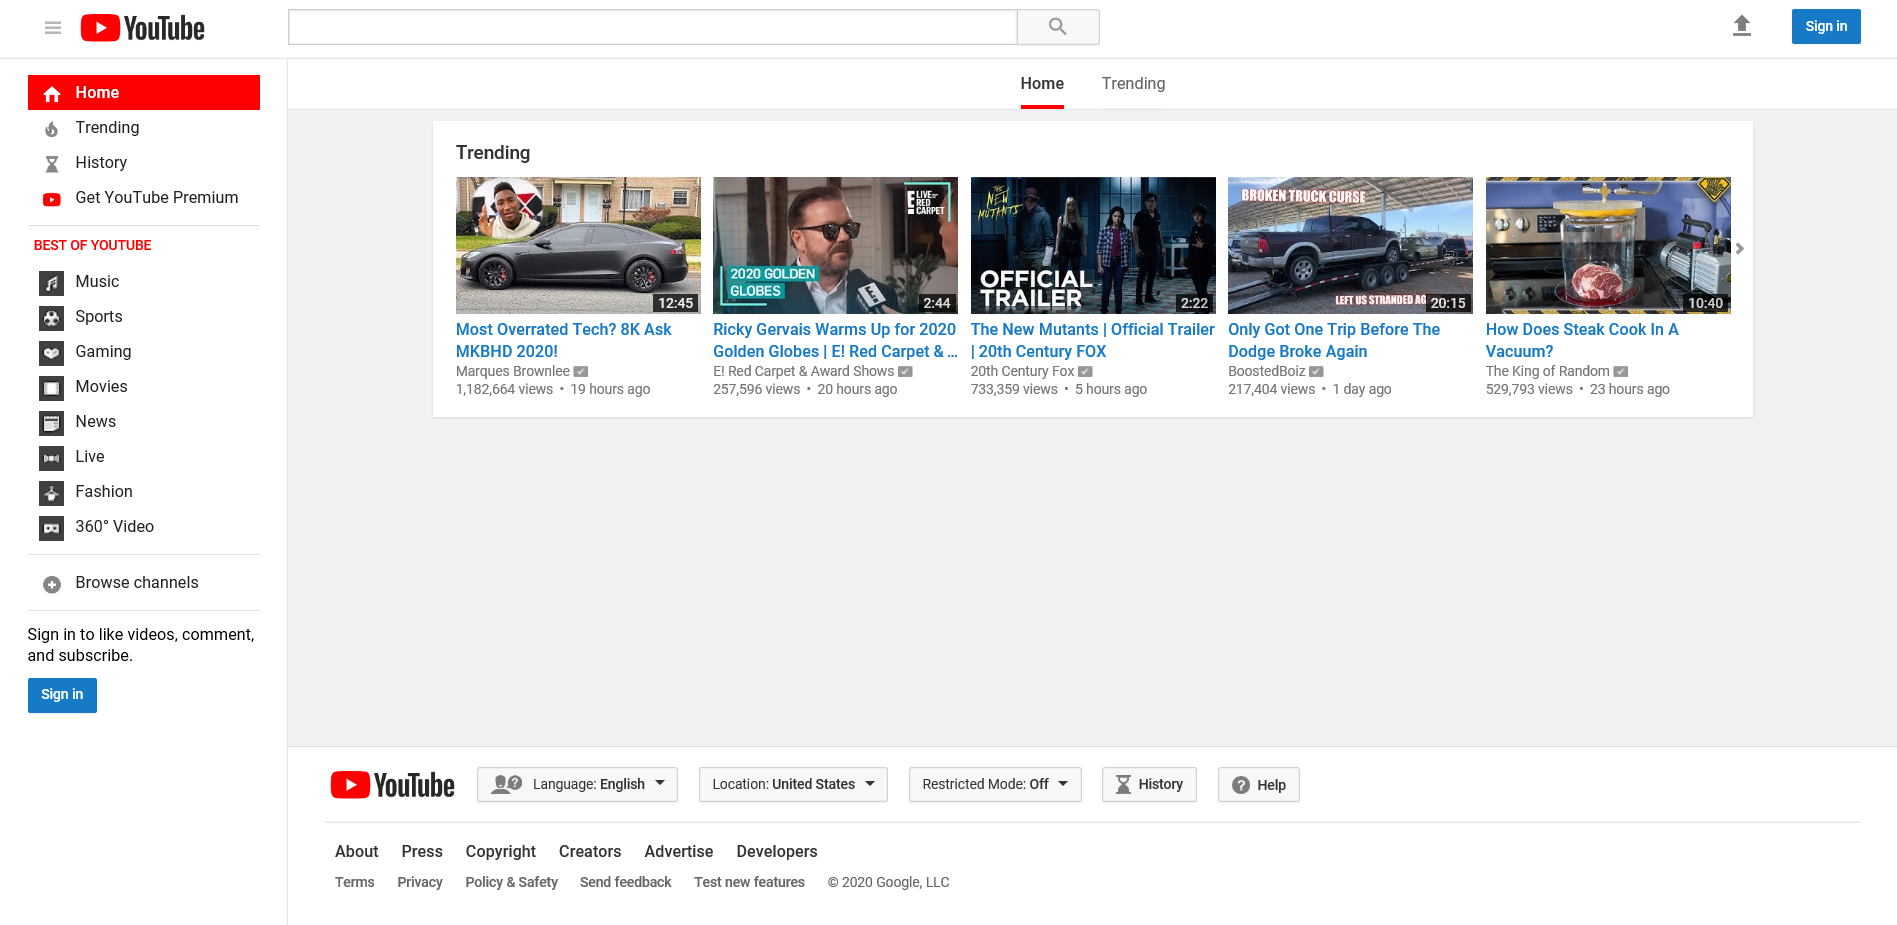
Task: Click Browse channels plus icon
Action: (52, 584)
